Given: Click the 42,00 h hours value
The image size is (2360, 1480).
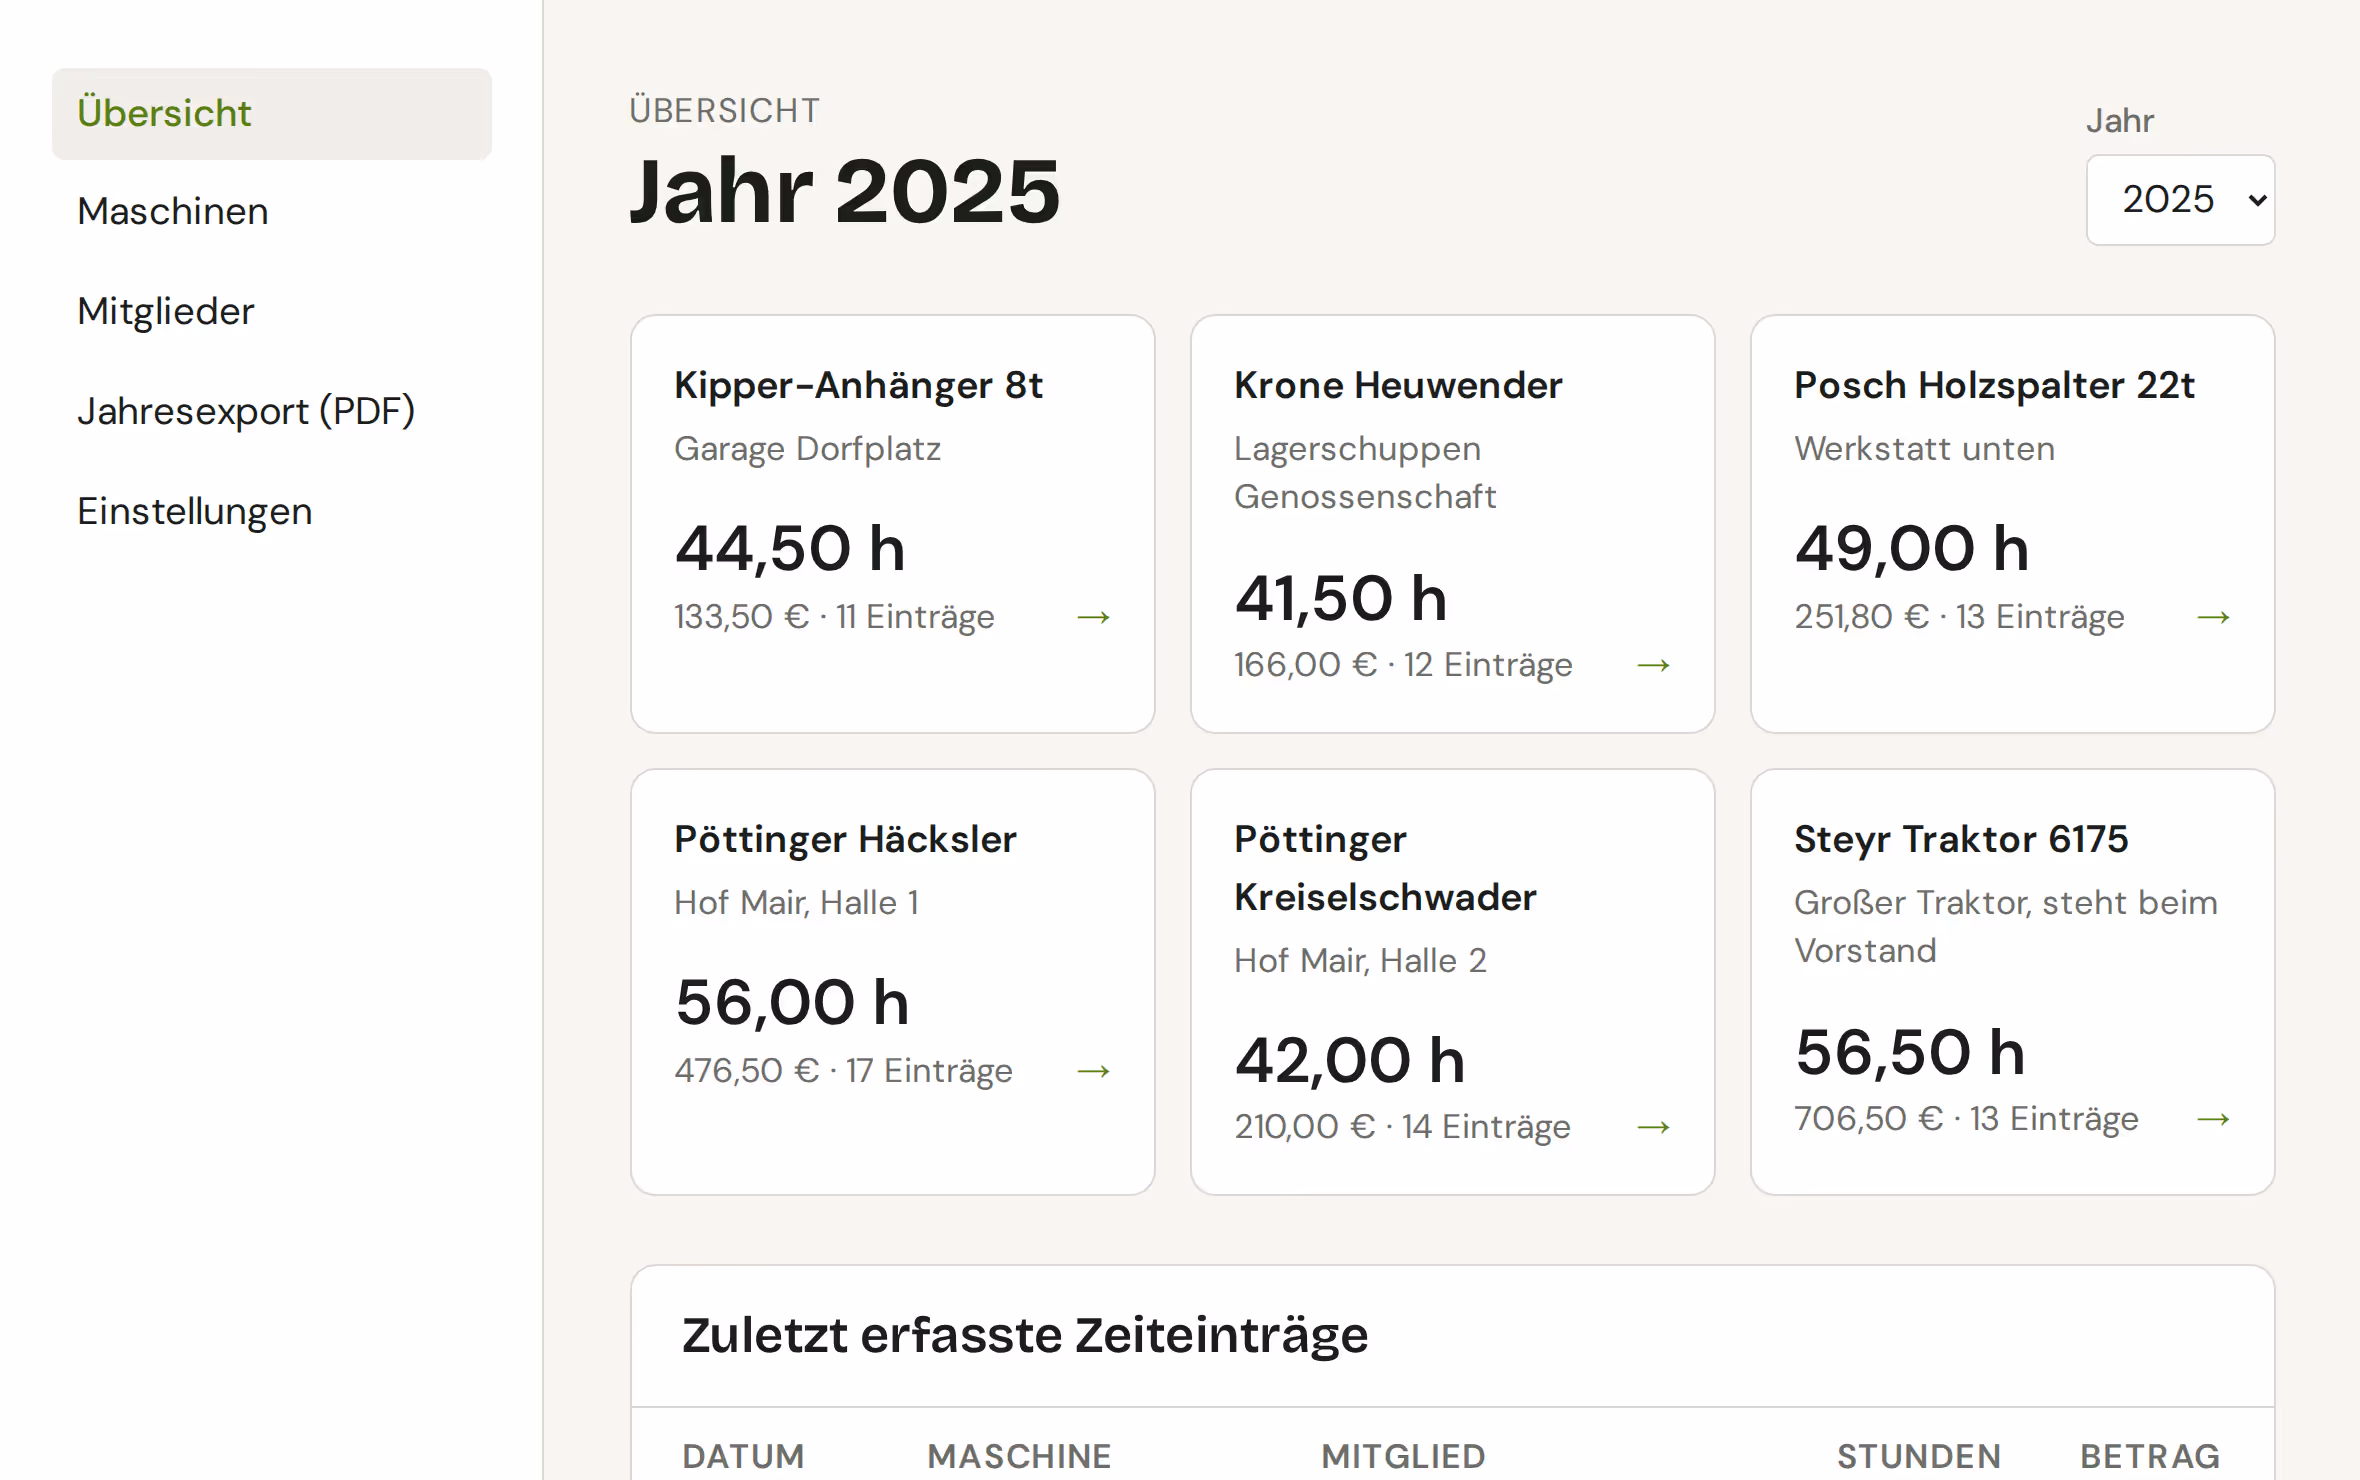Looking at the screenshot, I should click(1350, 1062).
